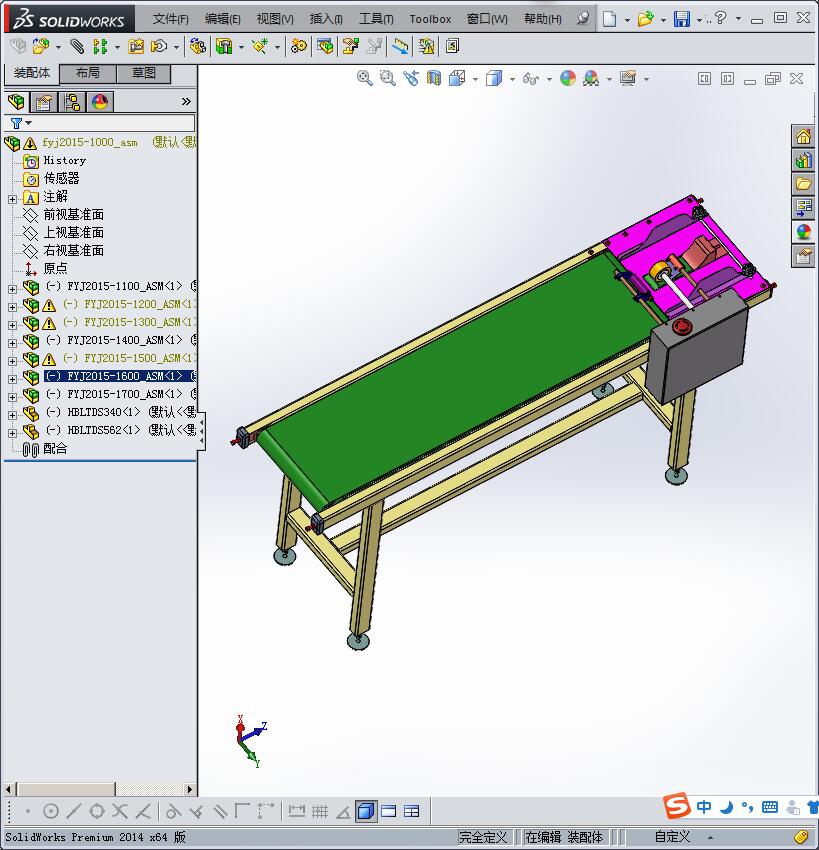Viewport: 819px width, 850px height.
Task: Click the New Motion Study gears icon
Action: point(298,47)
